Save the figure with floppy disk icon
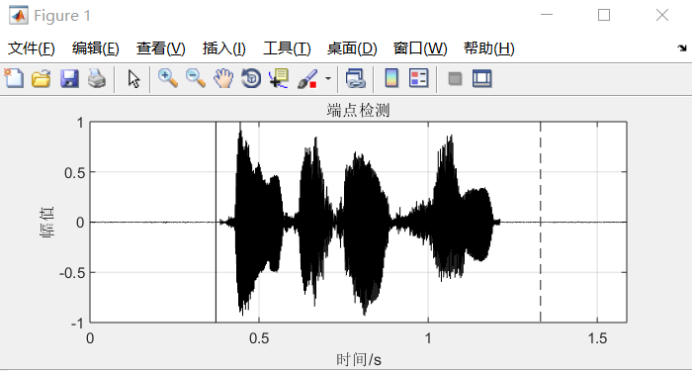The image size is (692, 371). pyautogui.click(x=69, y=79)
